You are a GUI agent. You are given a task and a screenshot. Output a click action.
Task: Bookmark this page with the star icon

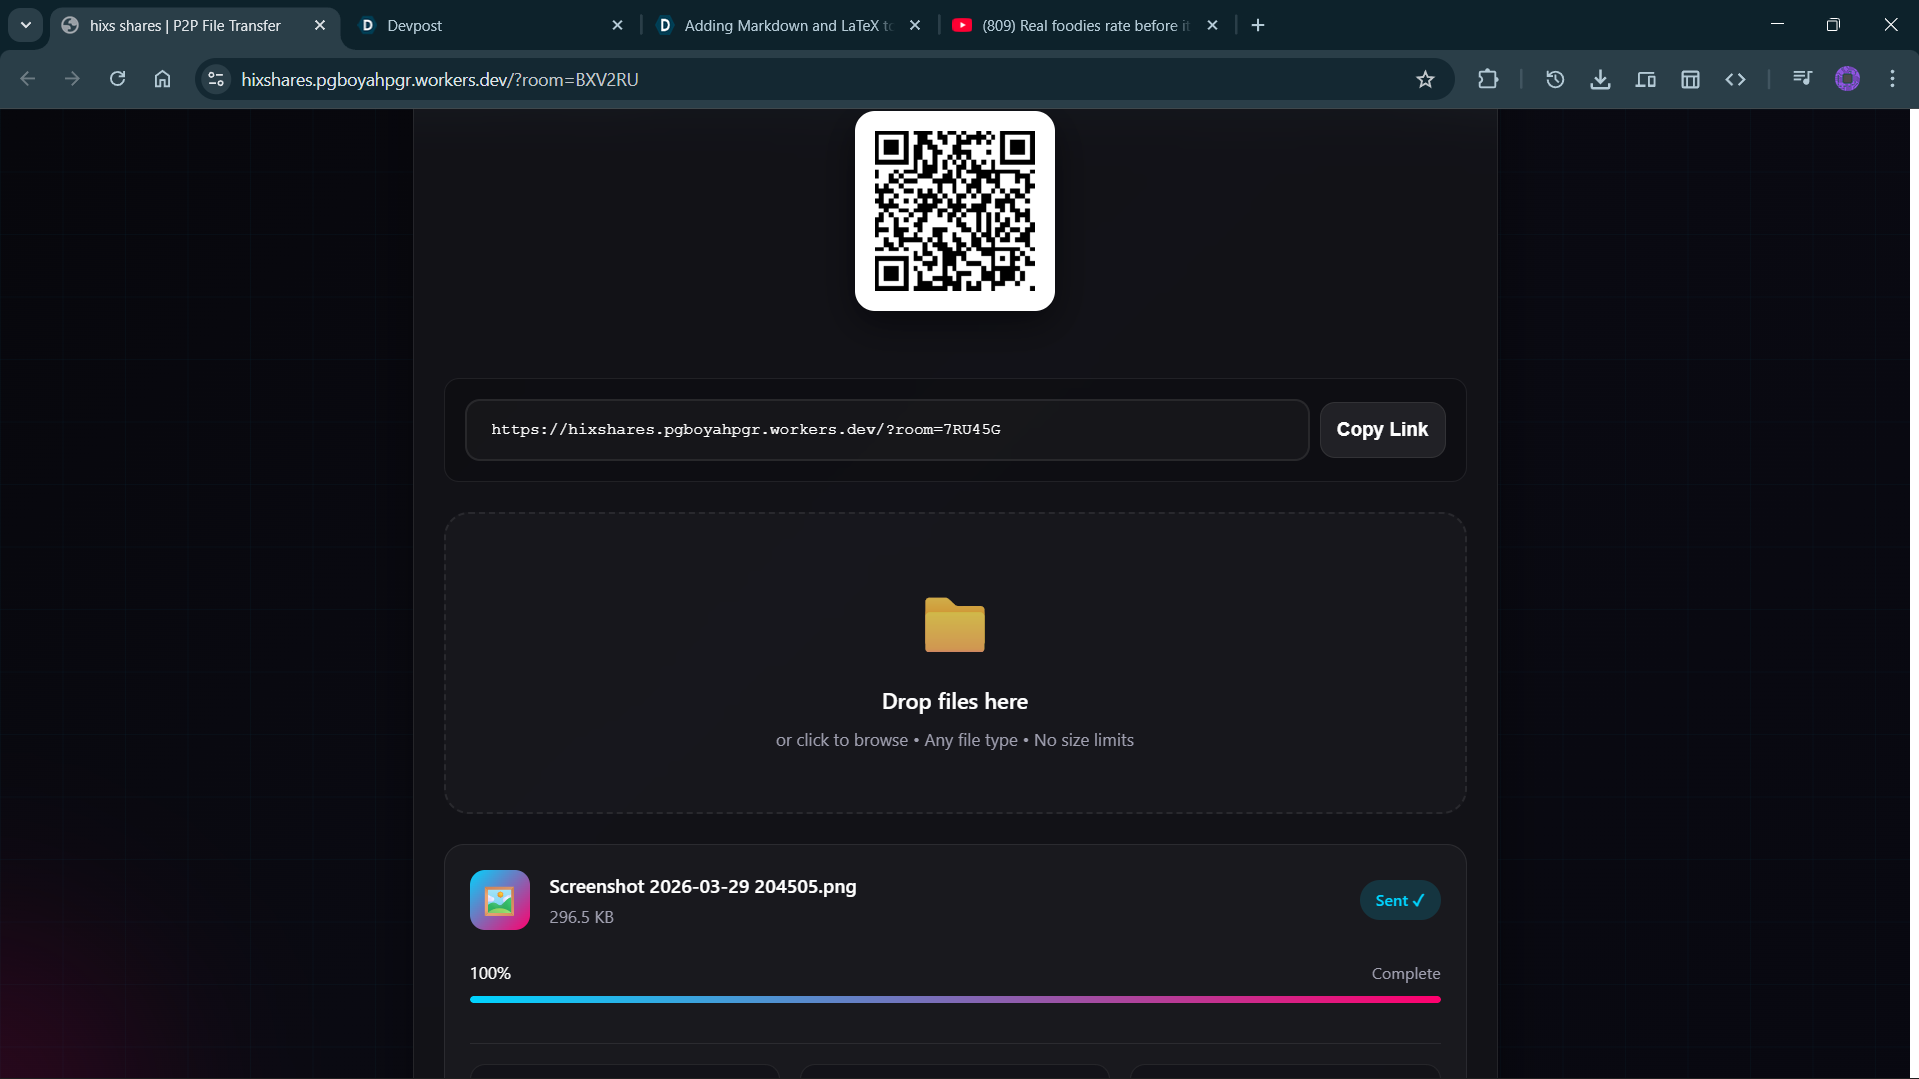click(1425, 79)
